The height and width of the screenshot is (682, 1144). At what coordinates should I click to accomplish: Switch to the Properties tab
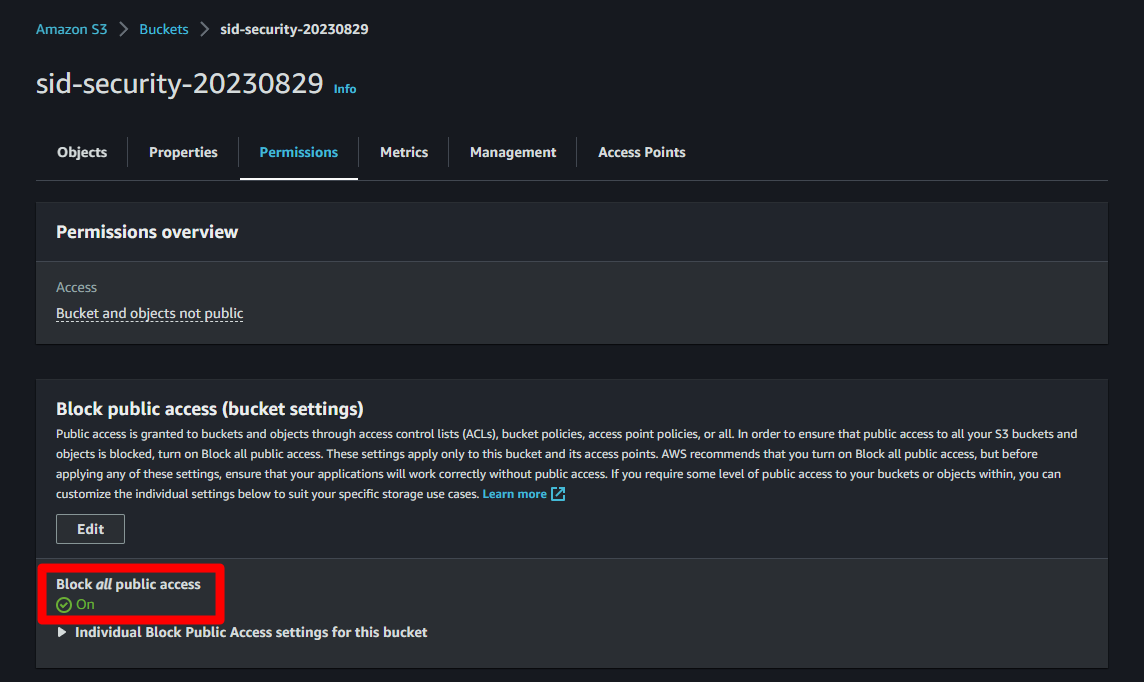point(183,152)
